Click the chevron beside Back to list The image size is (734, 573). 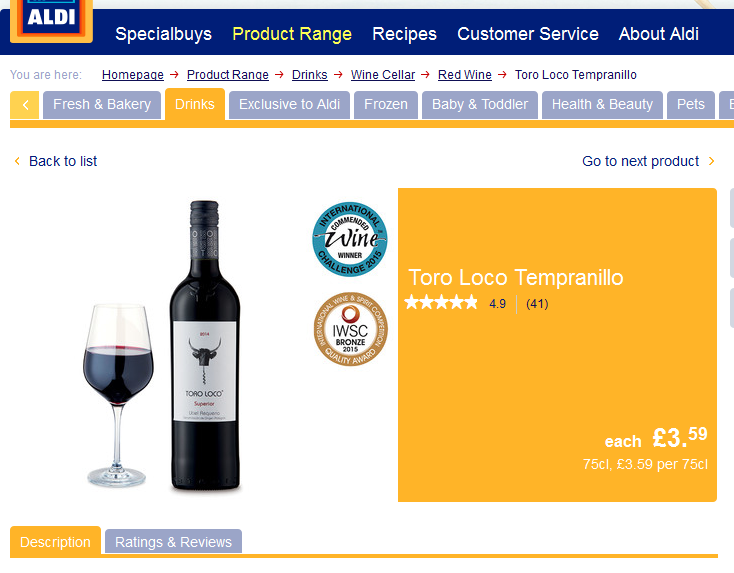click(x=17, y=161)
